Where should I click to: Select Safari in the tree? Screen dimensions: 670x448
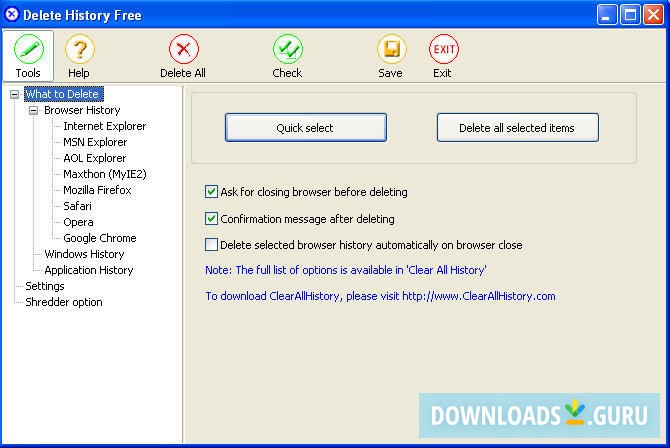click(x=77, y=206)
